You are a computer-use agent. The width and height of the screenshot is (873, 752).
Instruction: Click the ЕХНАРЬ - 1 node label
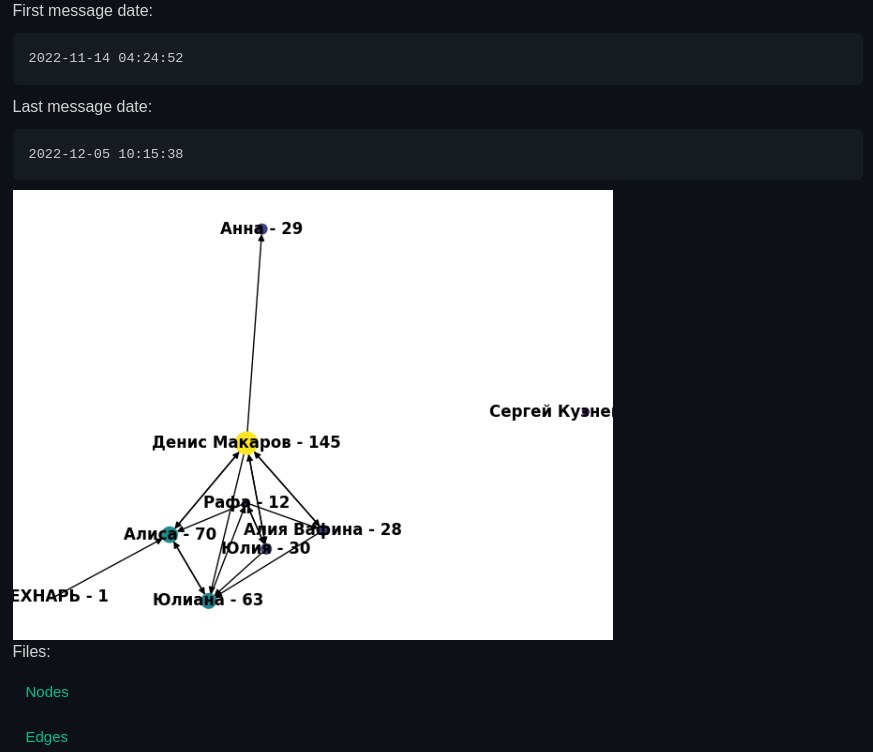pyautogui.click(x=60, y=596)
